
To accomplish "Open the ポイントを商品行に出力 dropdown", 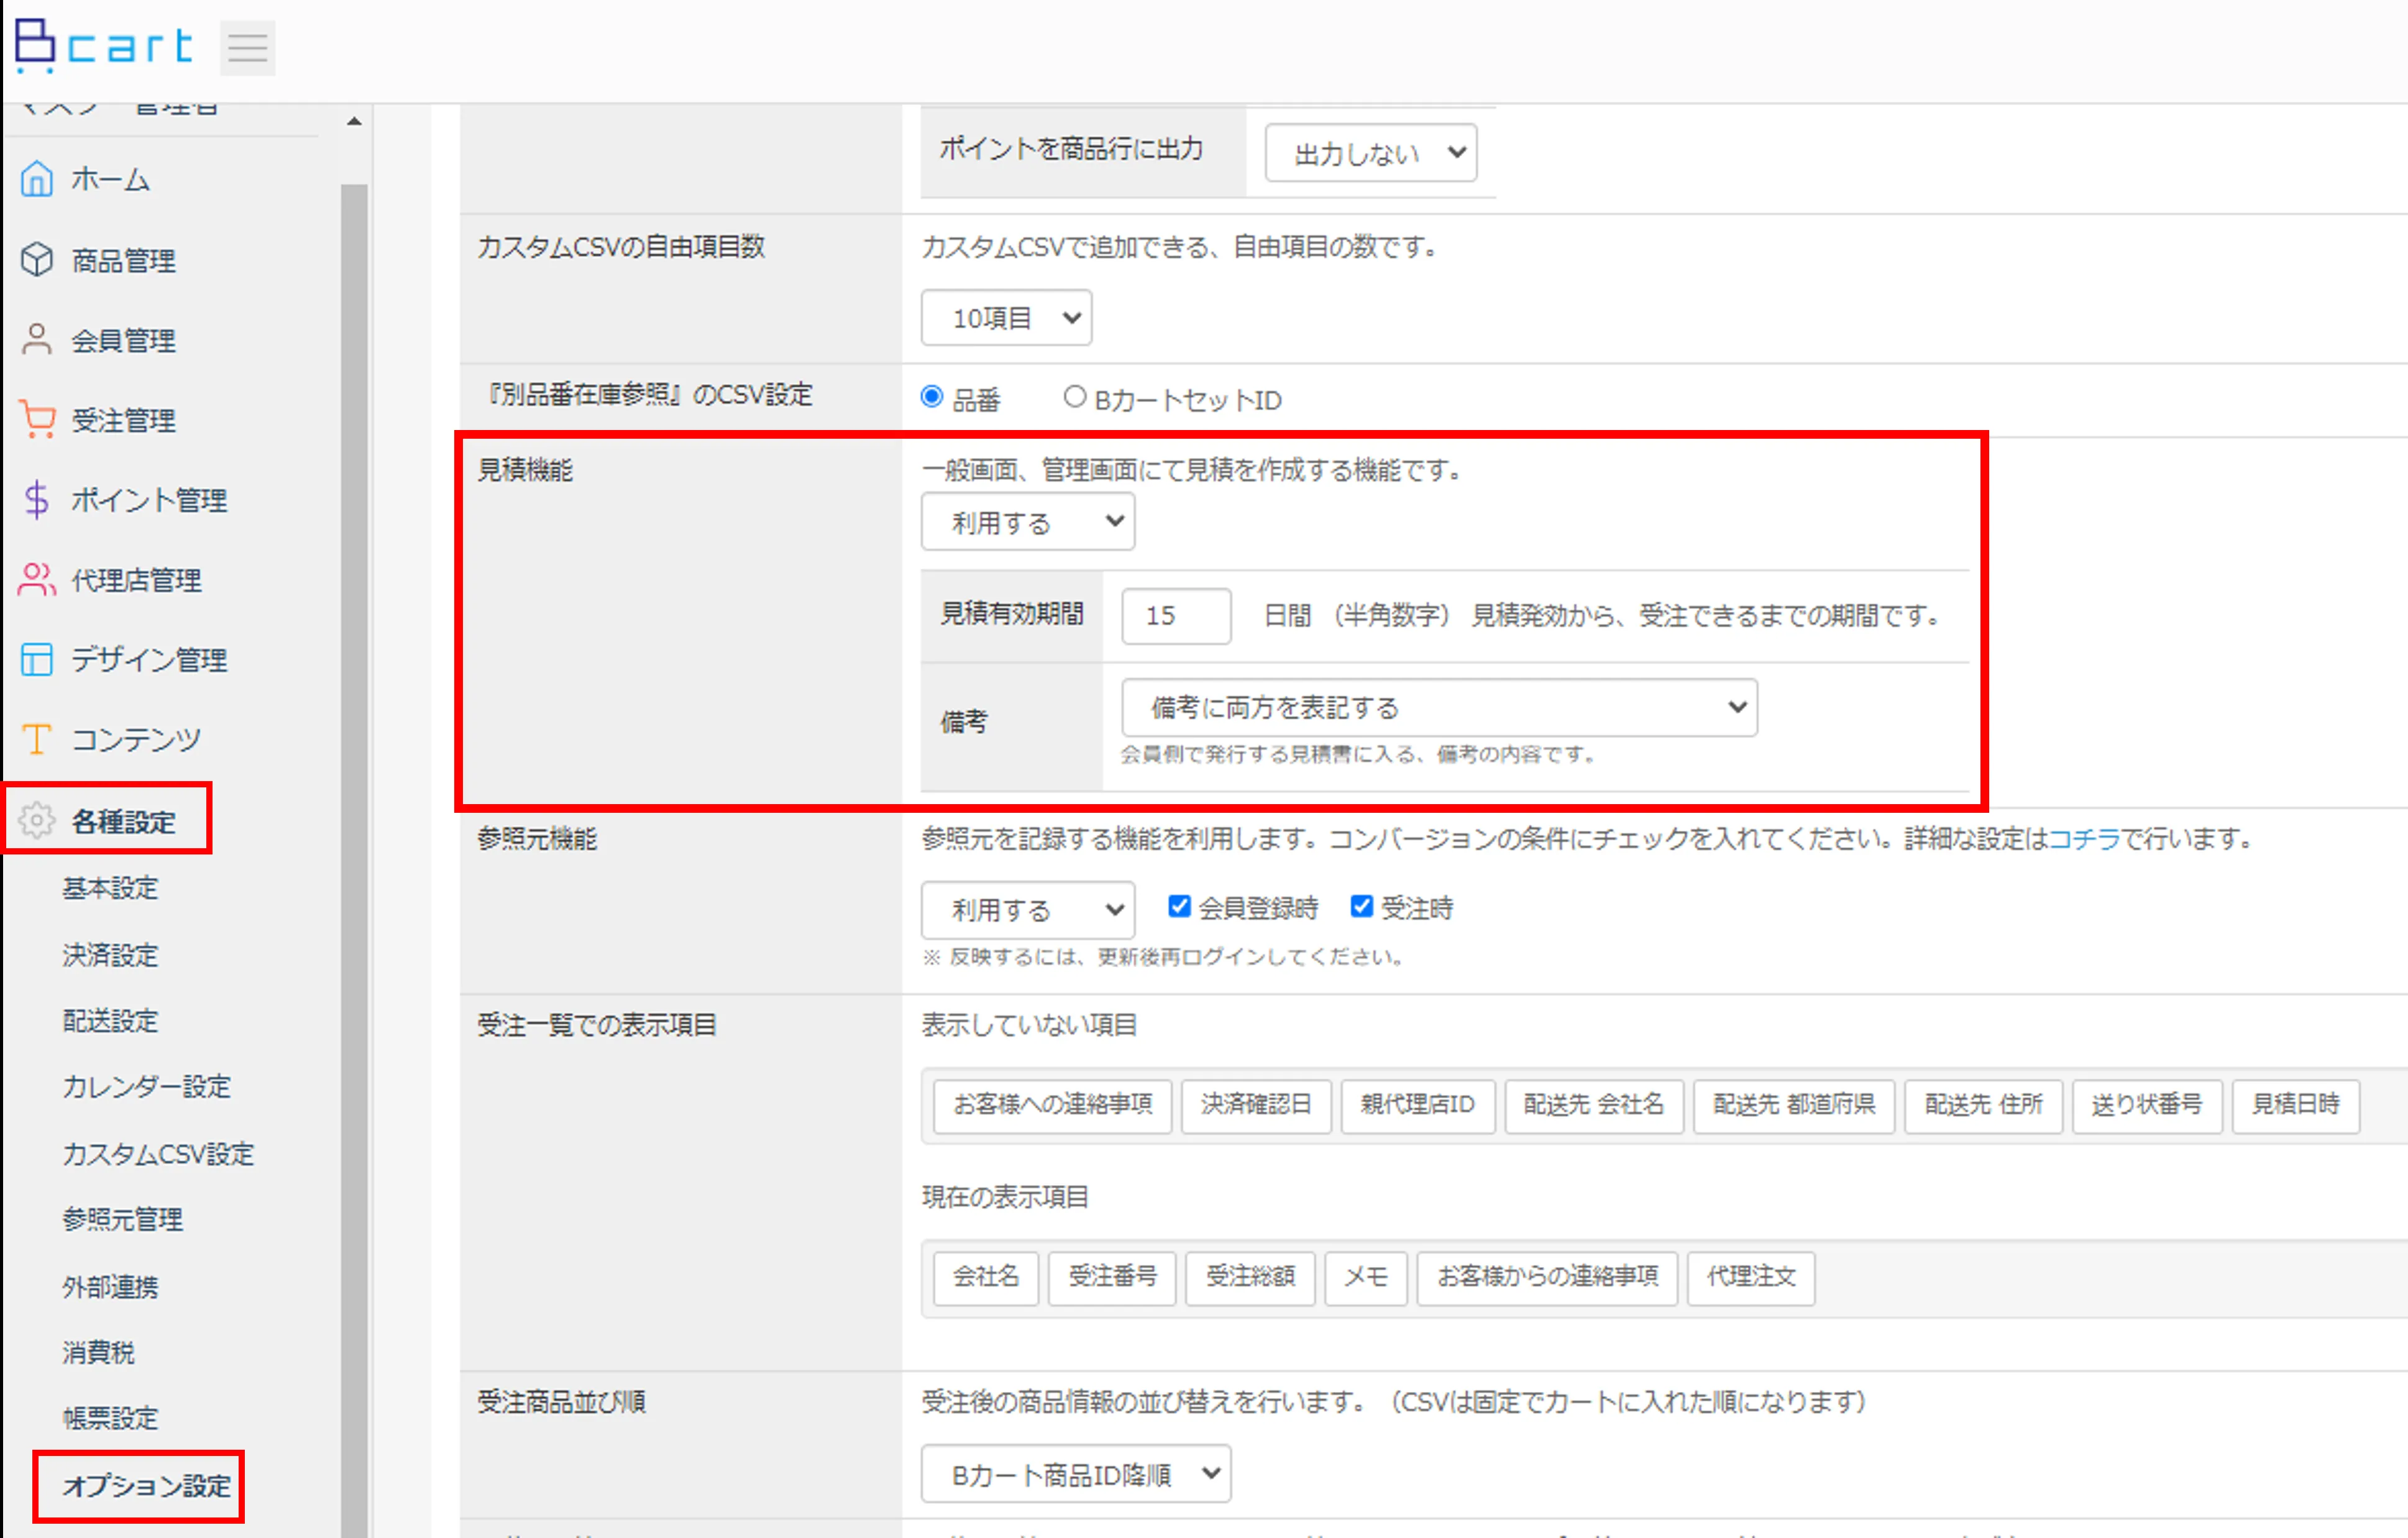I will click(x=1370, y=153).
